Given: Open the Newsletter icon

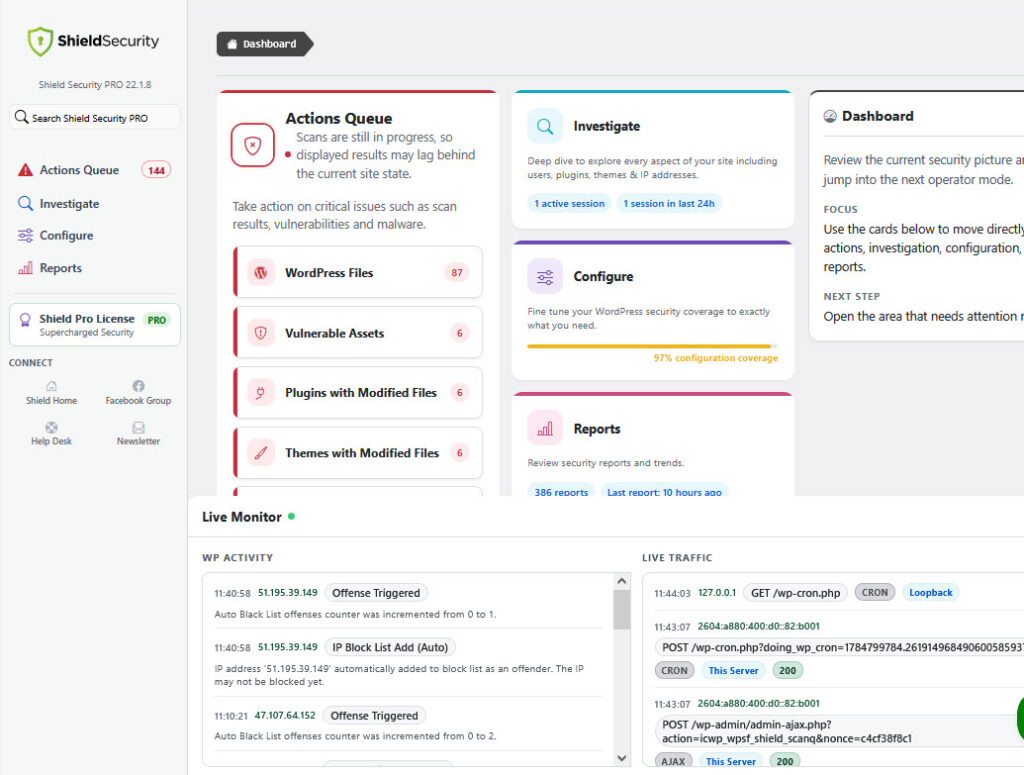Looking at the screenshot, I should point(138,427).
